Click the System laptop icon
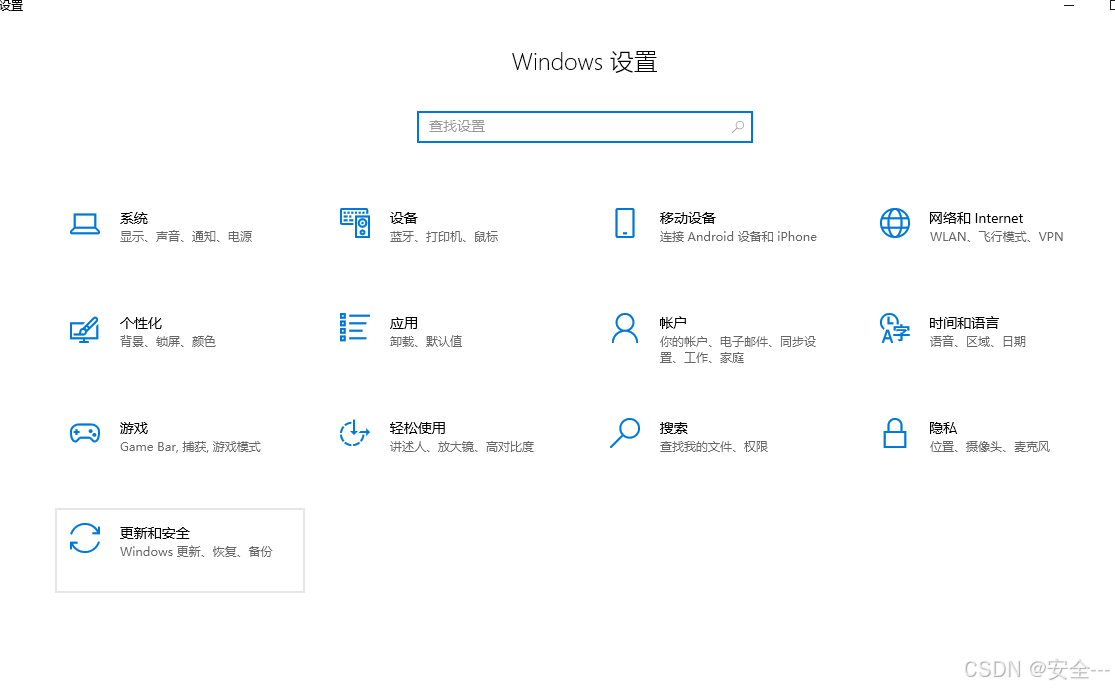 (x=85, y=224)
